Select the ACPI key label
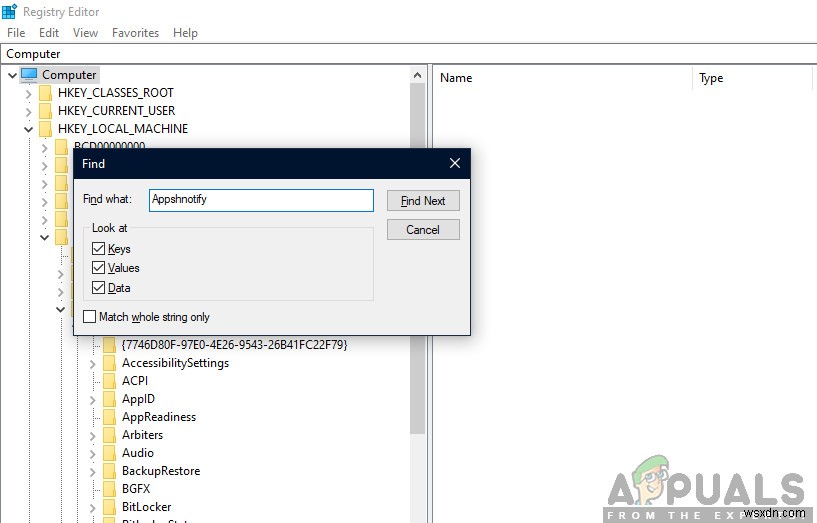This screenshot has width=817, height=523. click(135, 381)
